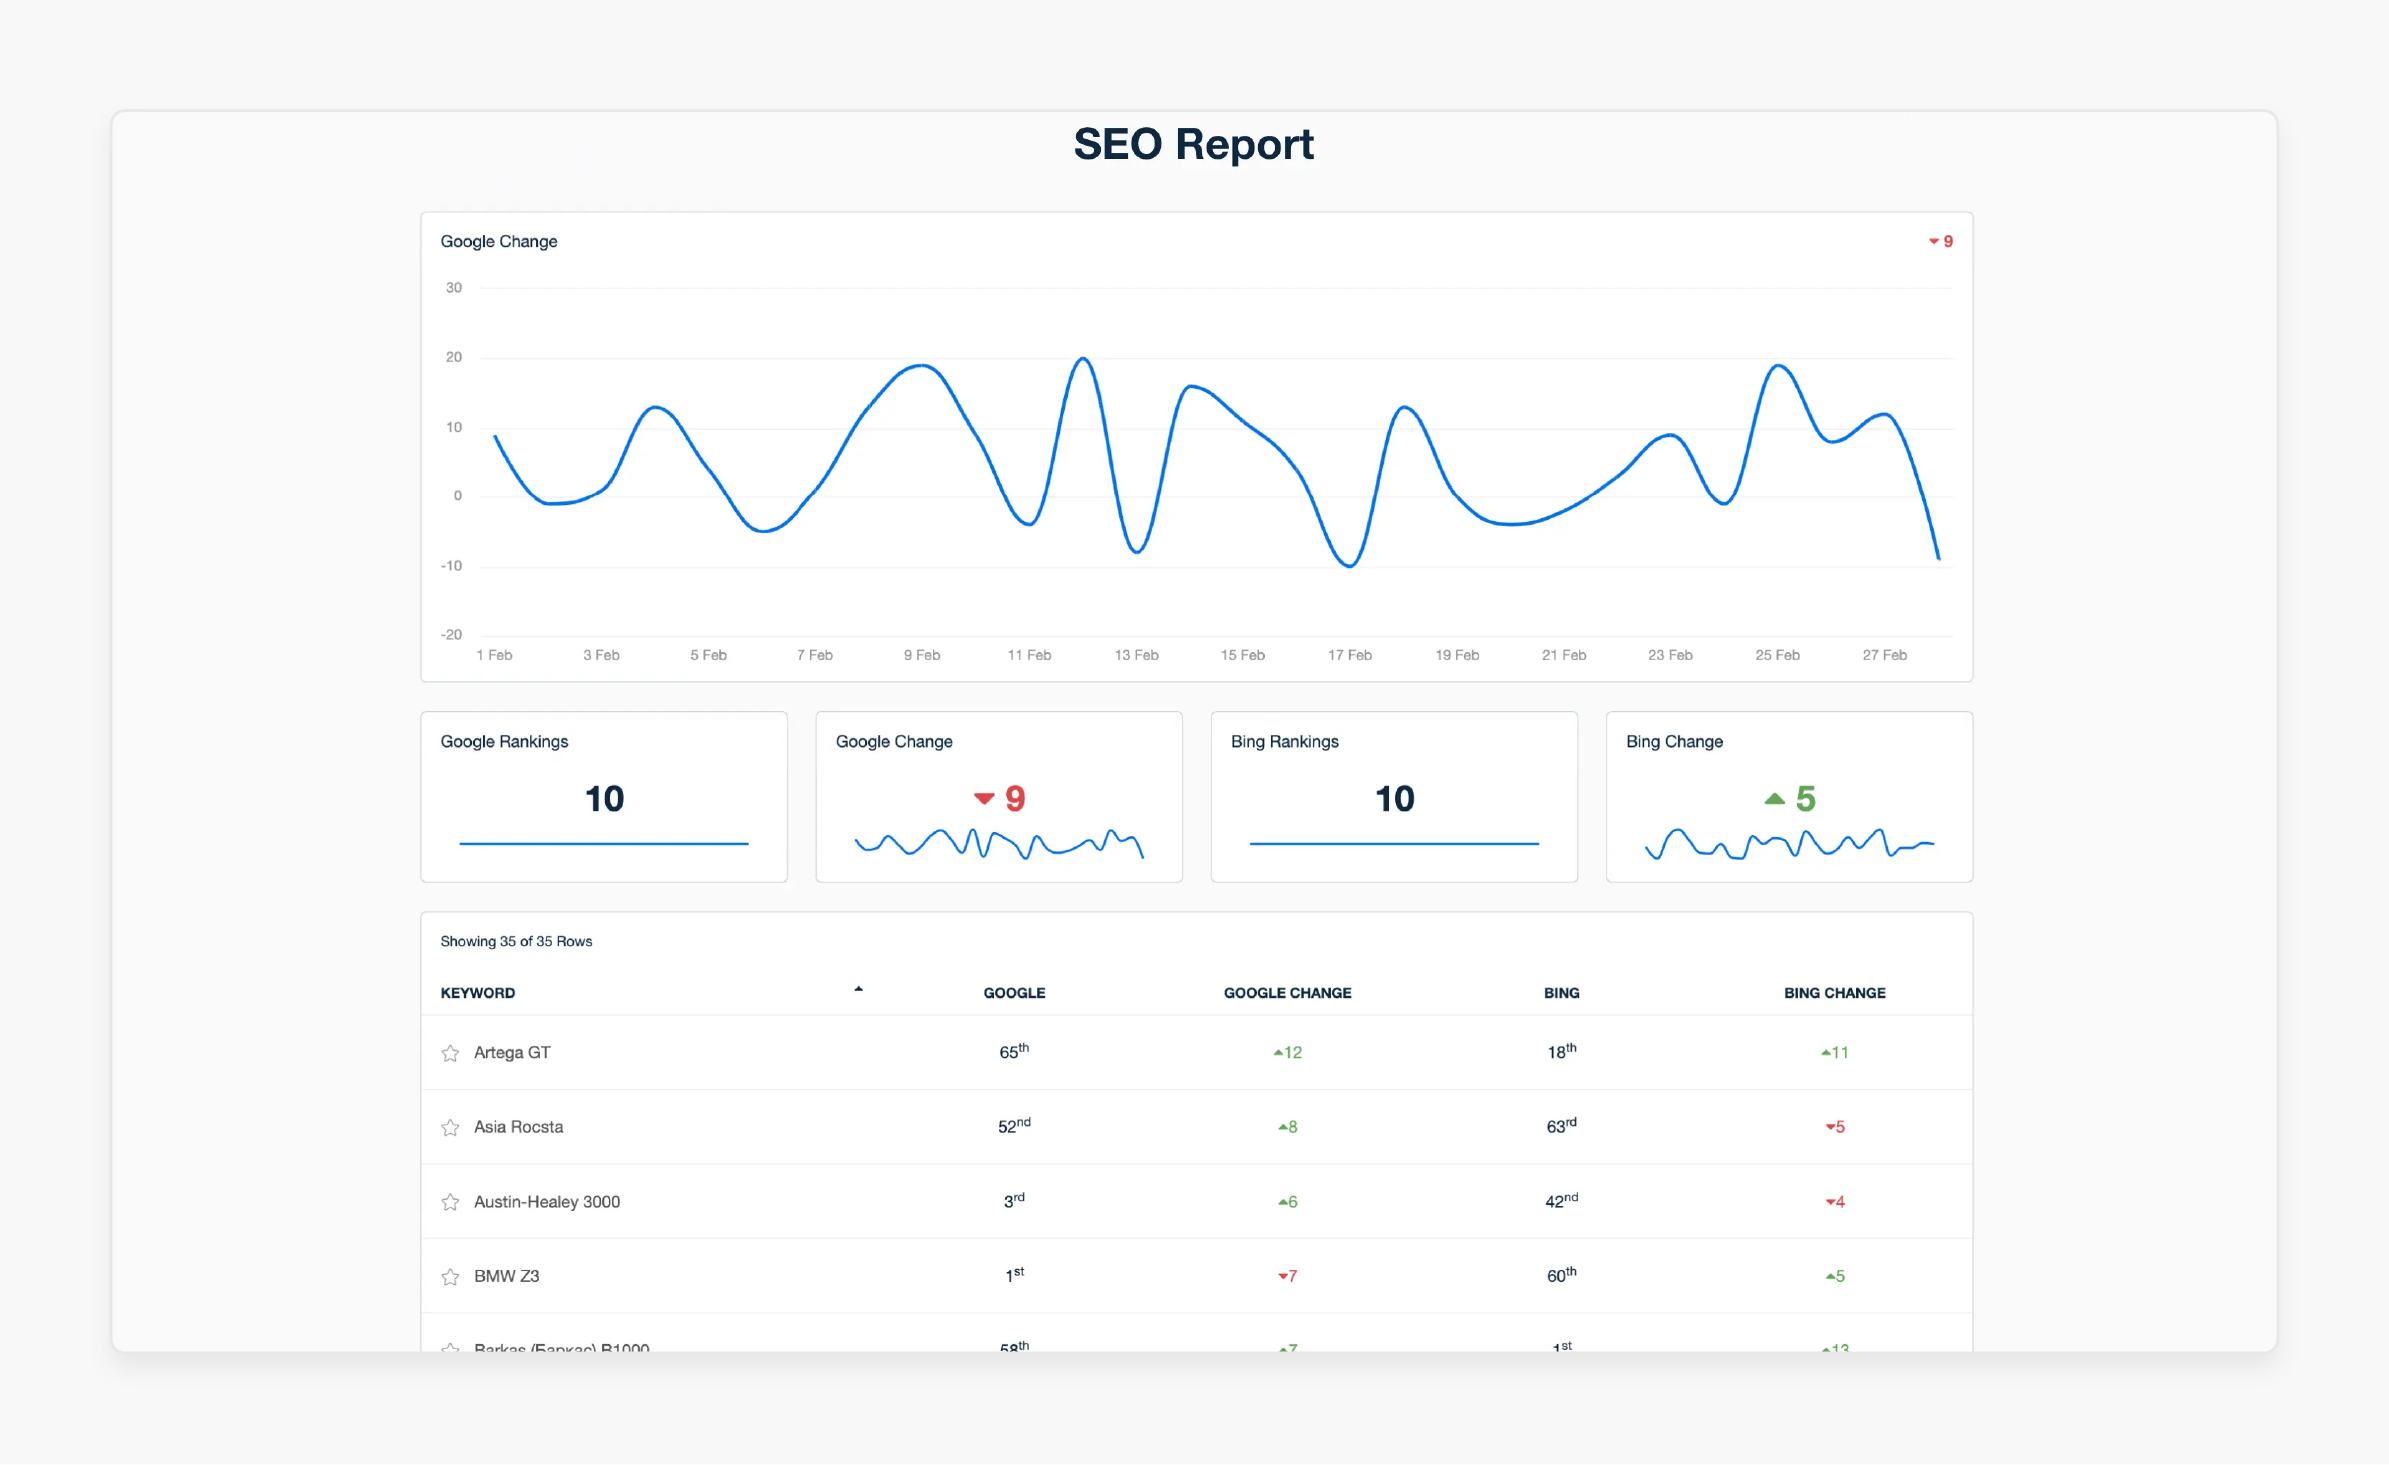Click the 'Google Rankings' card title
Image resolution: width=2389 pixels, height=1465 pixels.
coord(504,741)
